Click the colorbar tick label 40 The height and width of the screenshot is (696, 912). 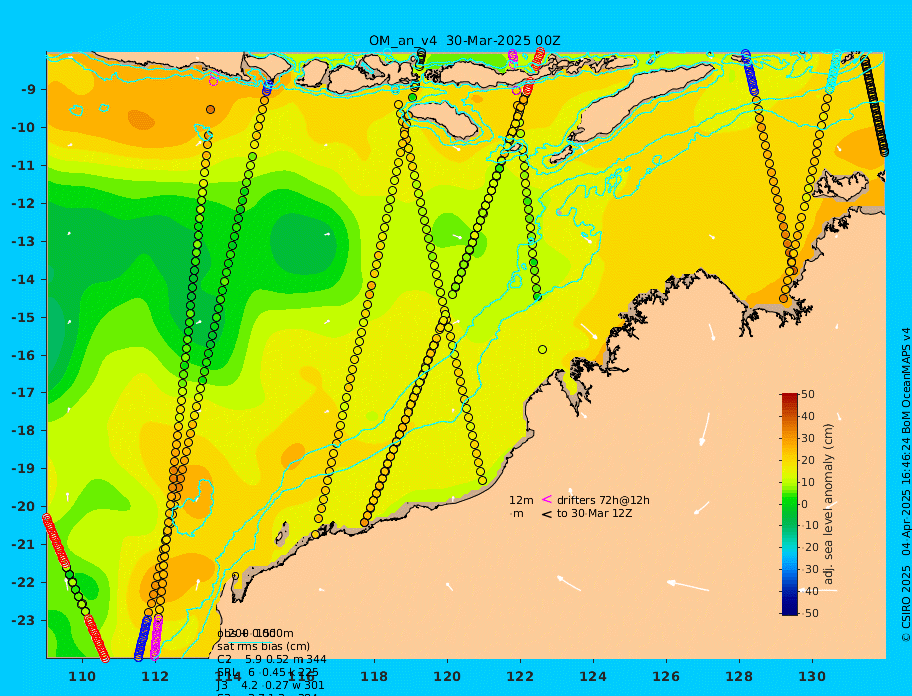click(808, 416)
